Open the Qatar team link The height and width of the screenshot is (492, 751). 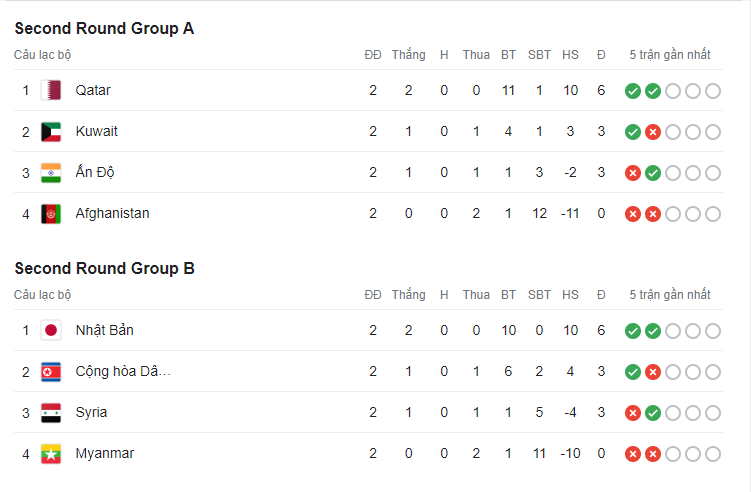point(93,90)
